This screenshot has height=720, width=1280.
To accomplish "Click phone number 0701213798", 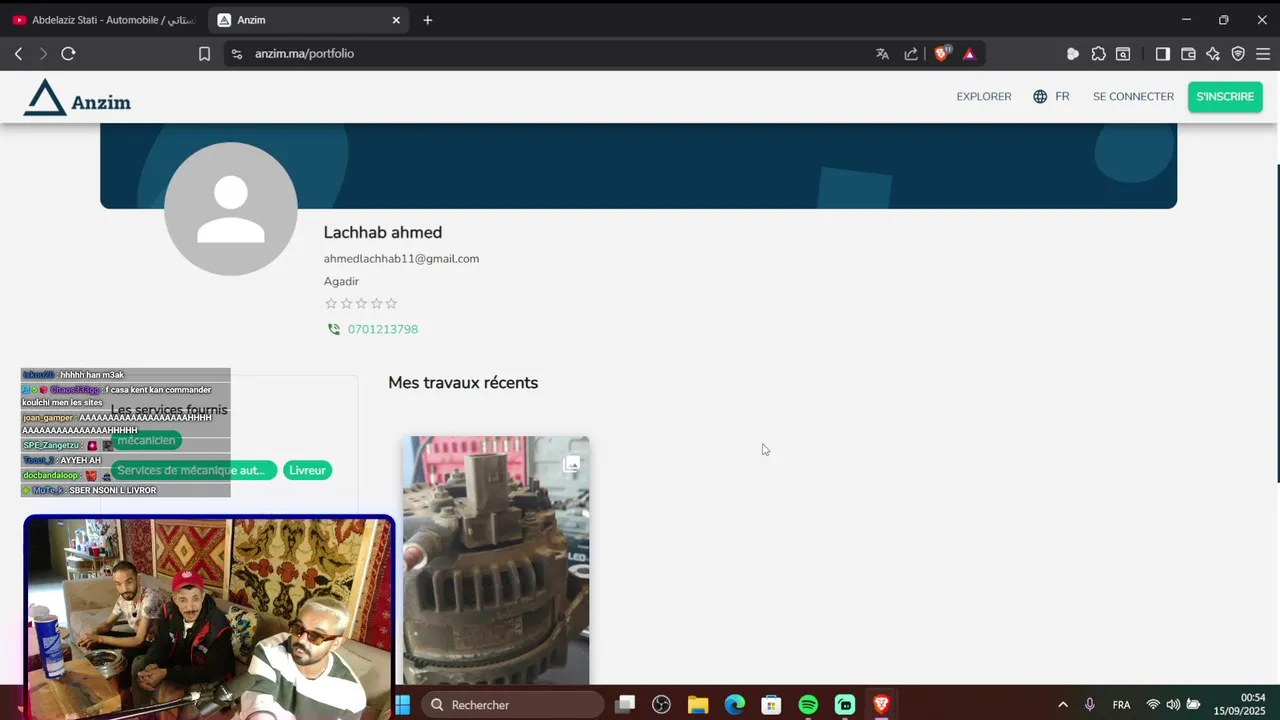I will click(383, 329).
